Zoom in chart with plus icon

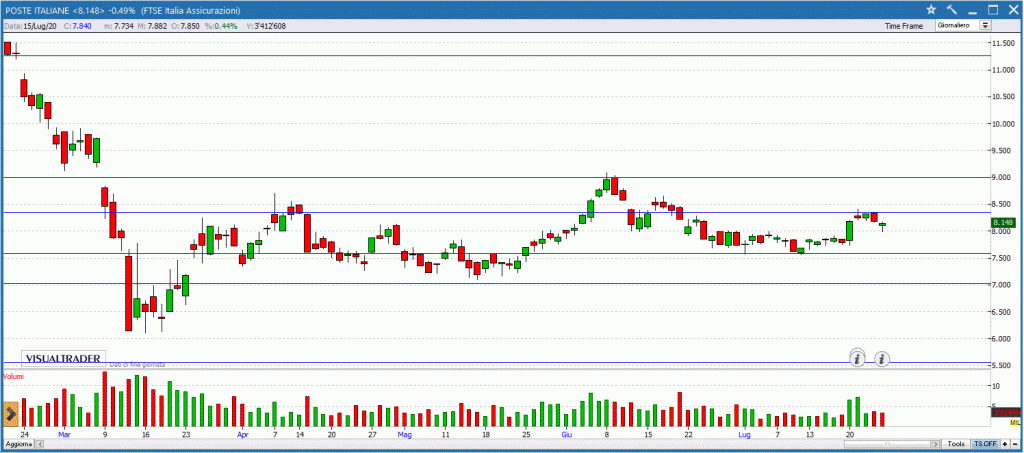pyautogui.click(x=1004, y=444)
